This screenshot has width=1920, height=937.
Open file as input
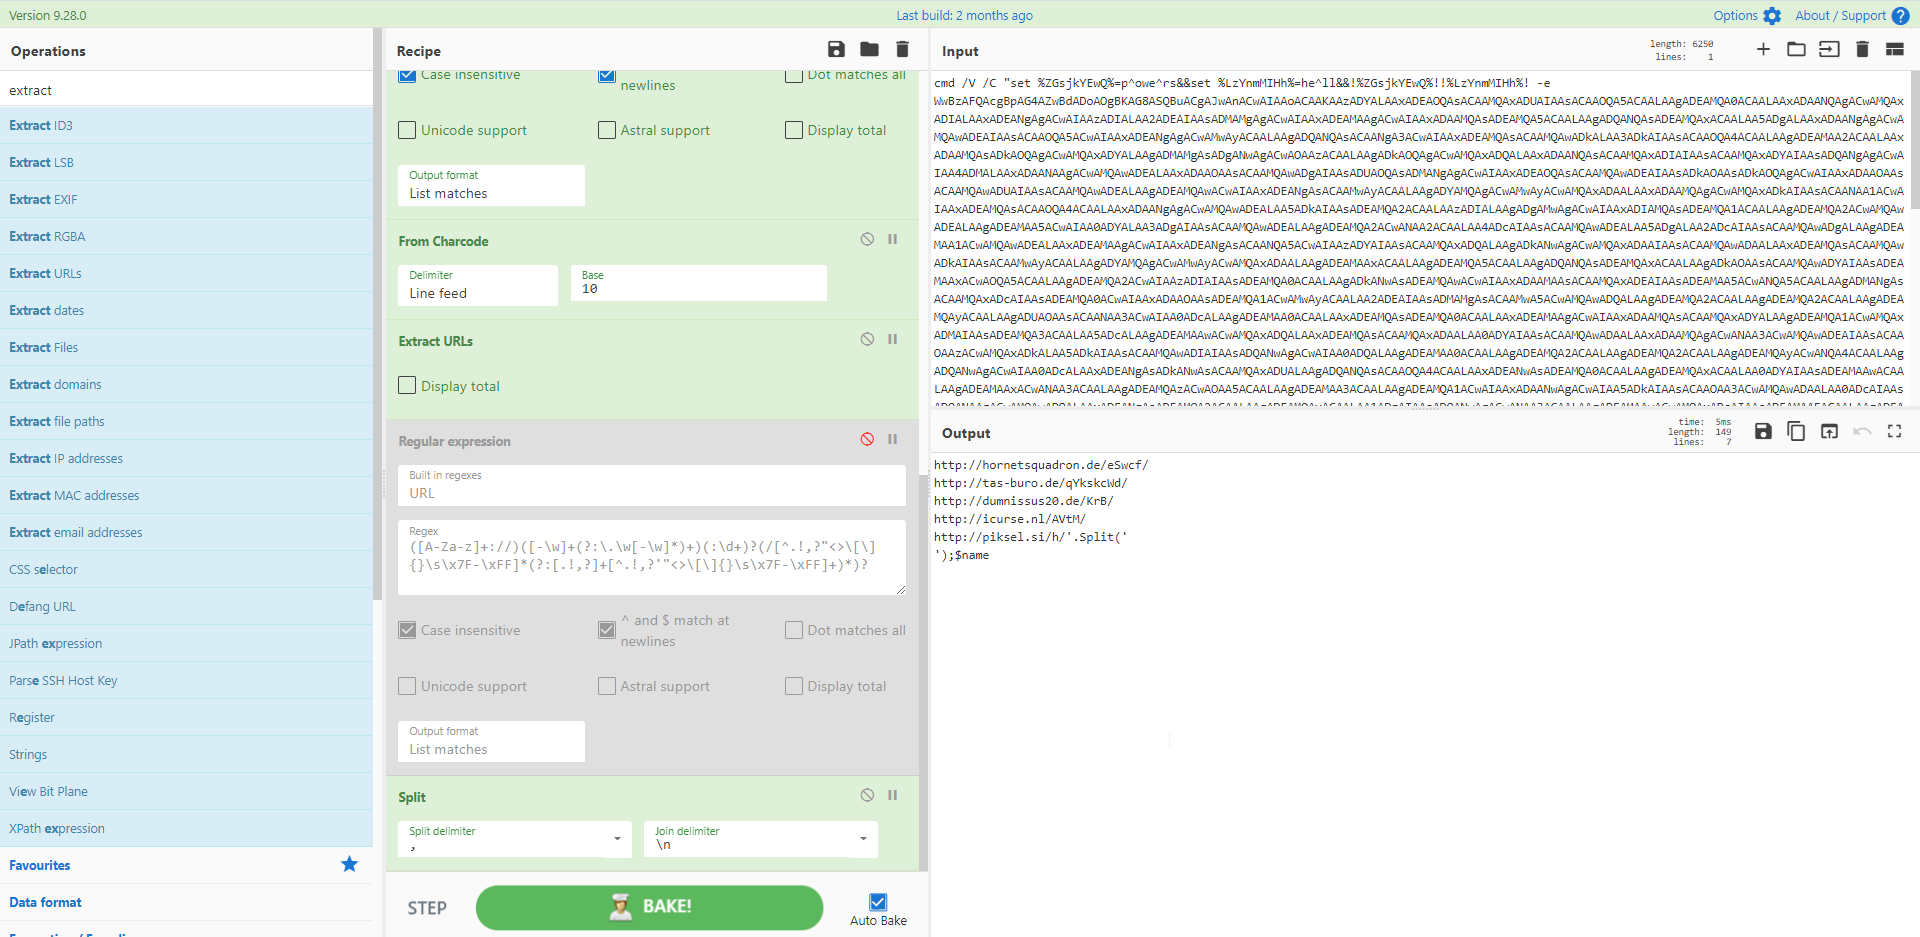(x=1829, y=50)
